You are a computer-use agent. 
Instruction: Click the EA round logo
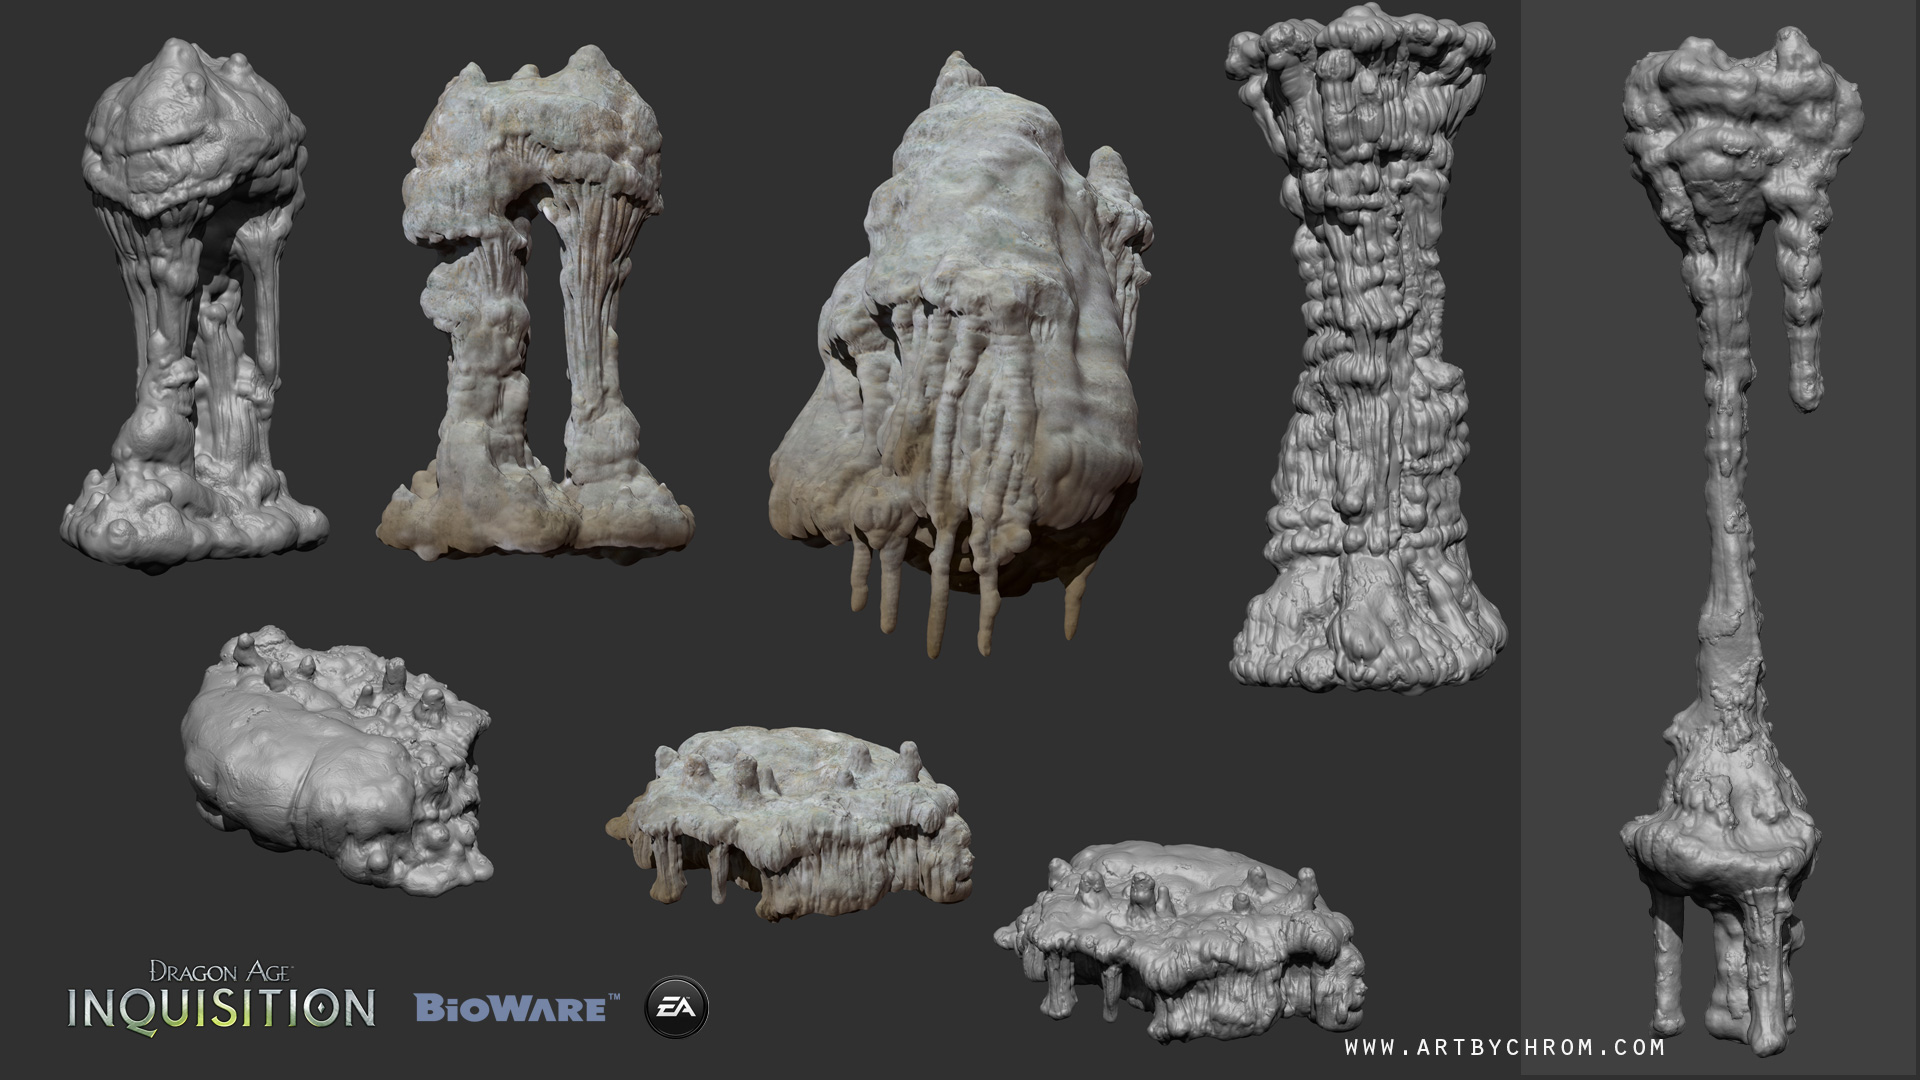point(677,1007)
